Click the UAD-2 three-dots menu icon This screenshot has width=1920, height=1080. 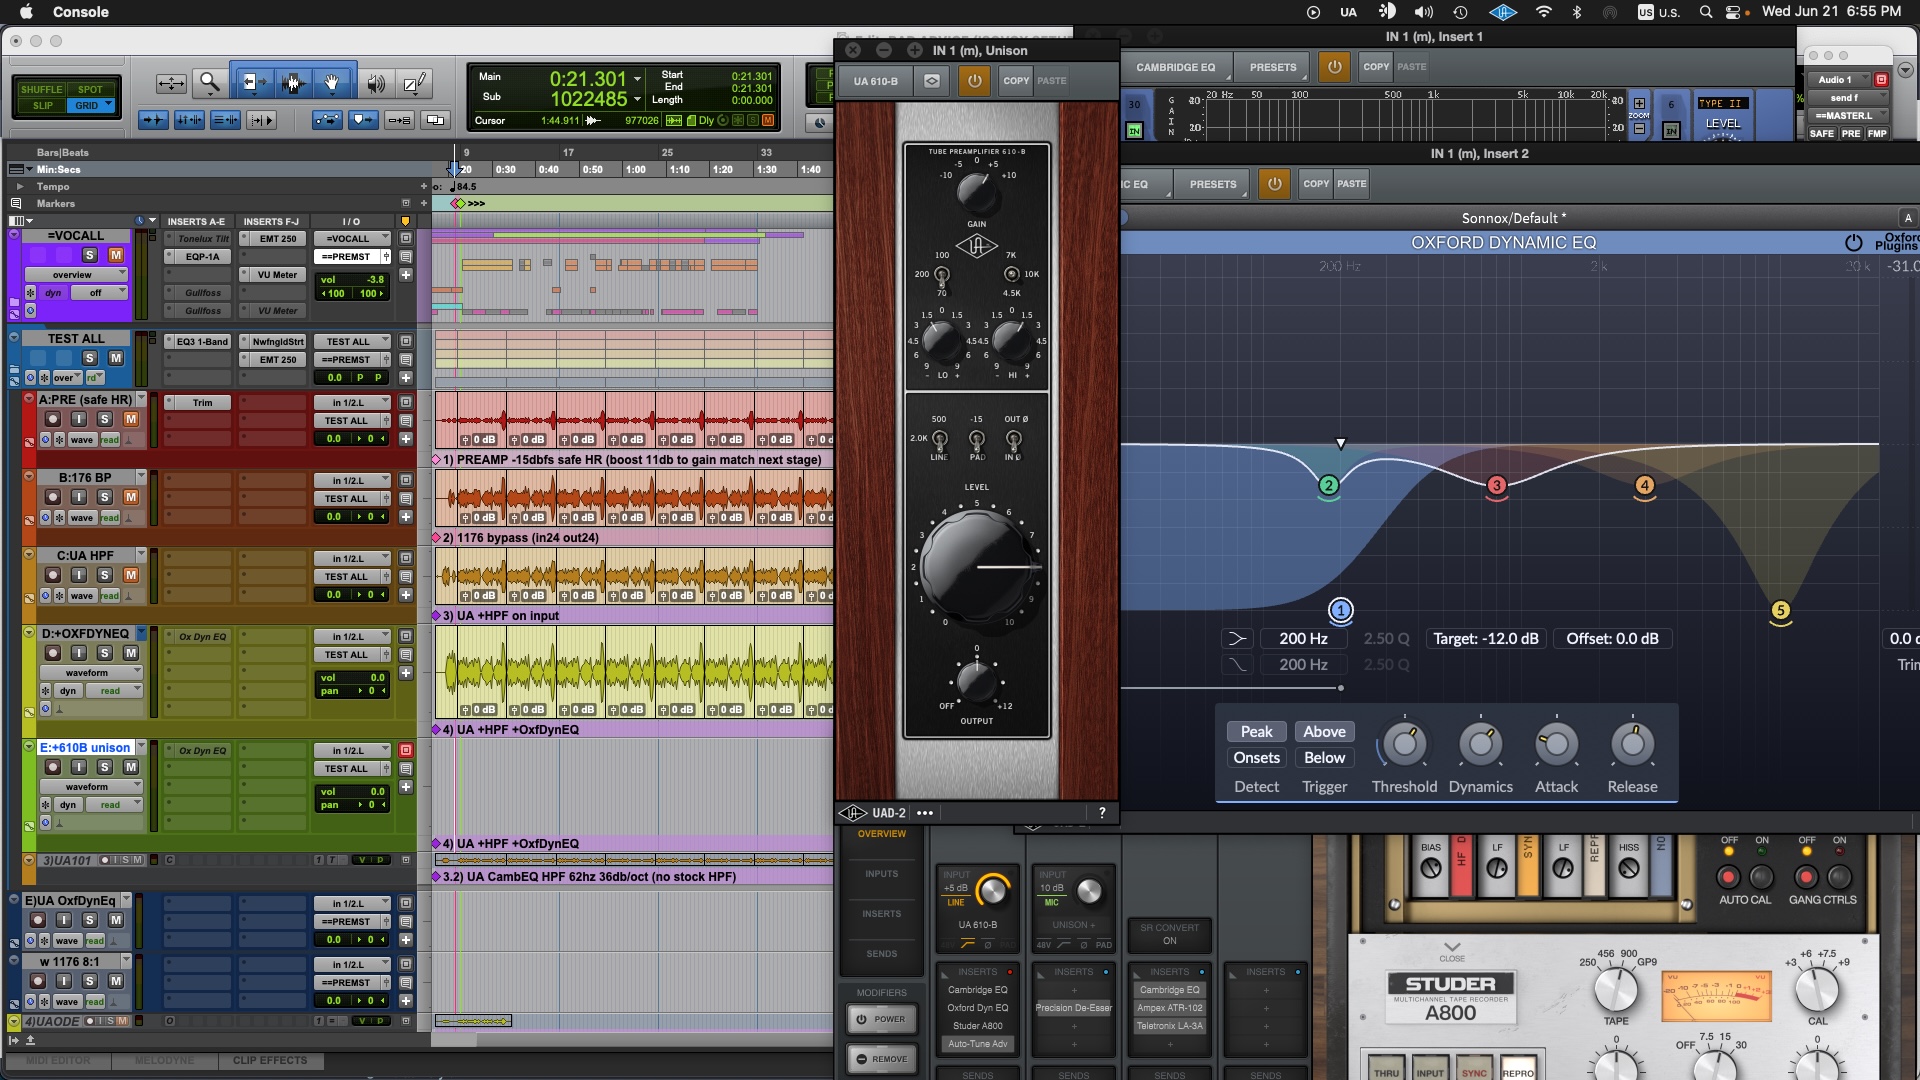click(925, 813)
